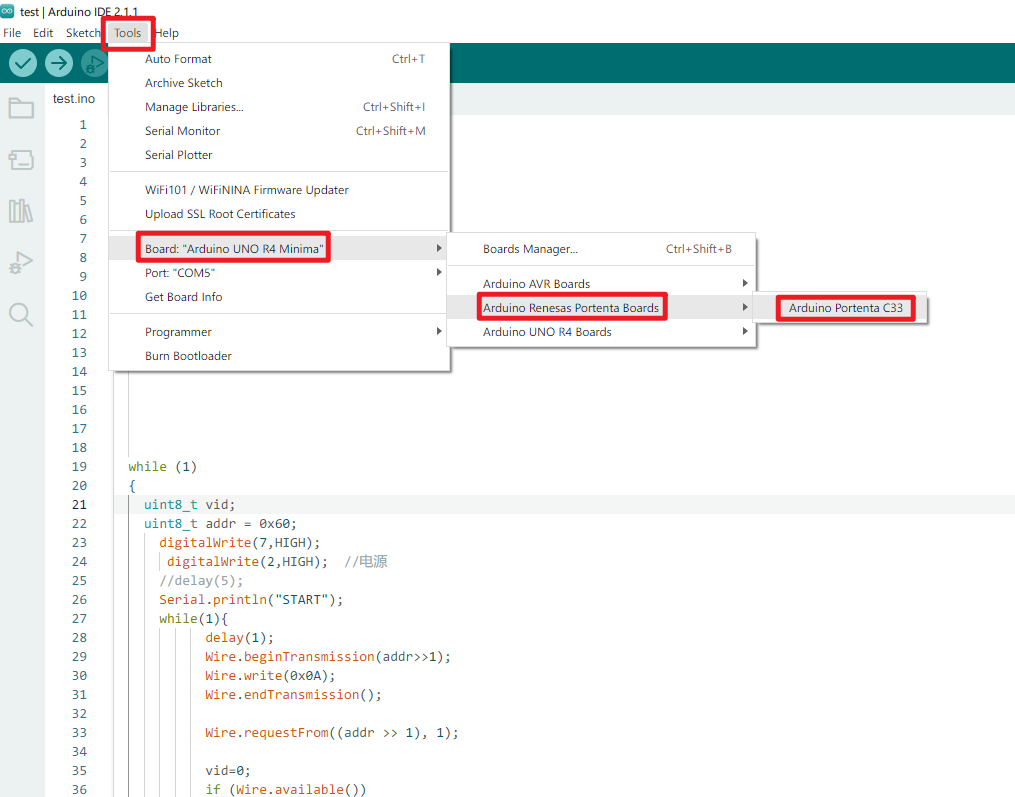Click the digitalWrite(7,HIGH); code line
The image size is (1015, 797).
(x=240, y=543)
